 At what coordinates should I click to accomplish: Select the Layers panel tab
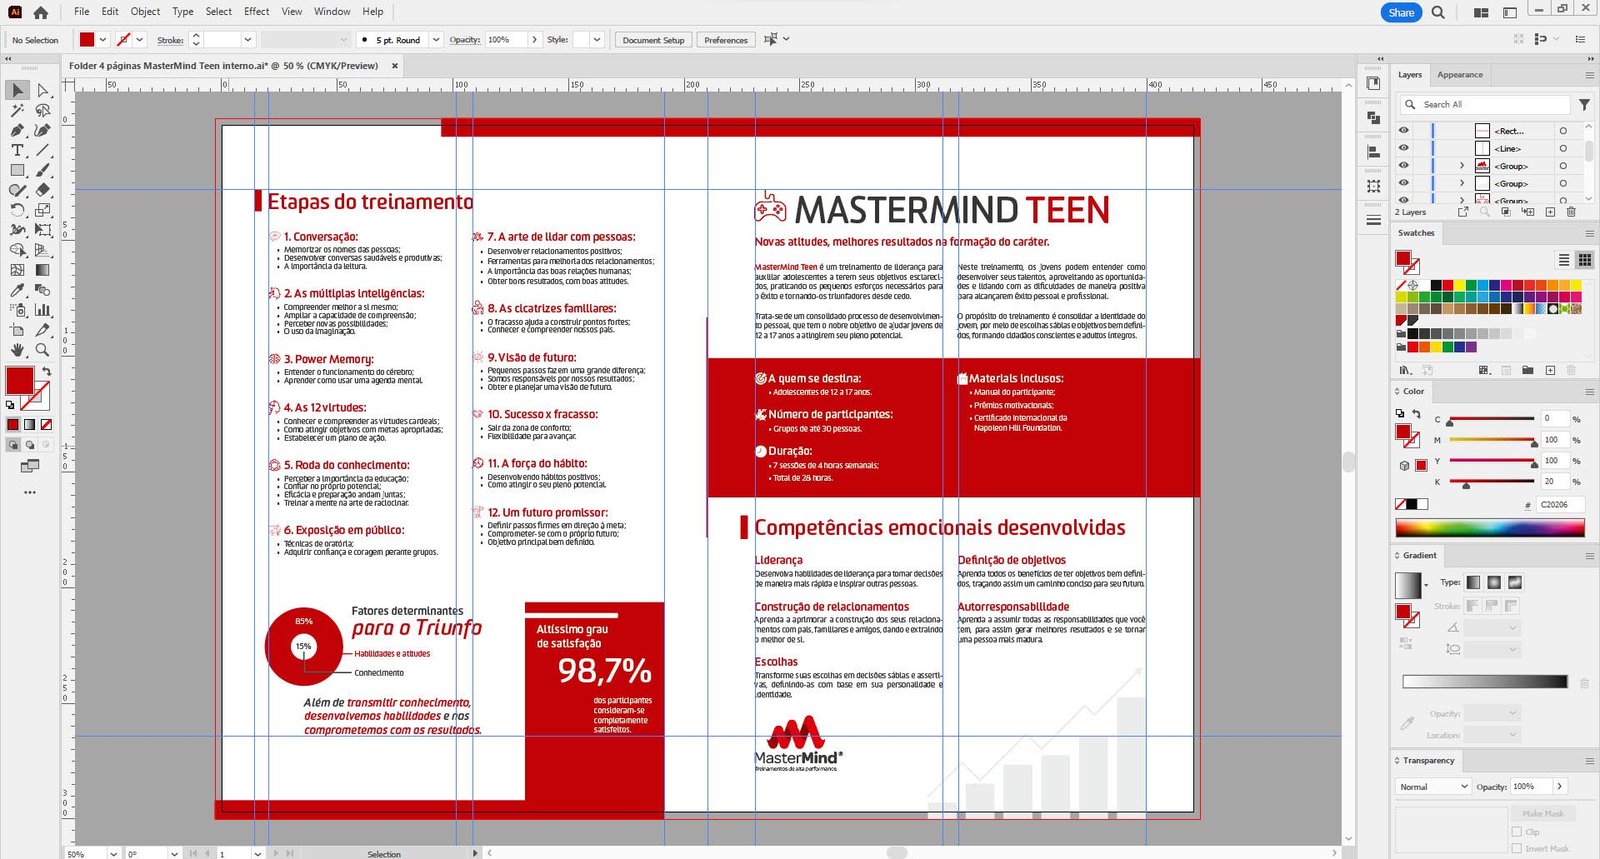coord(1410,75)
